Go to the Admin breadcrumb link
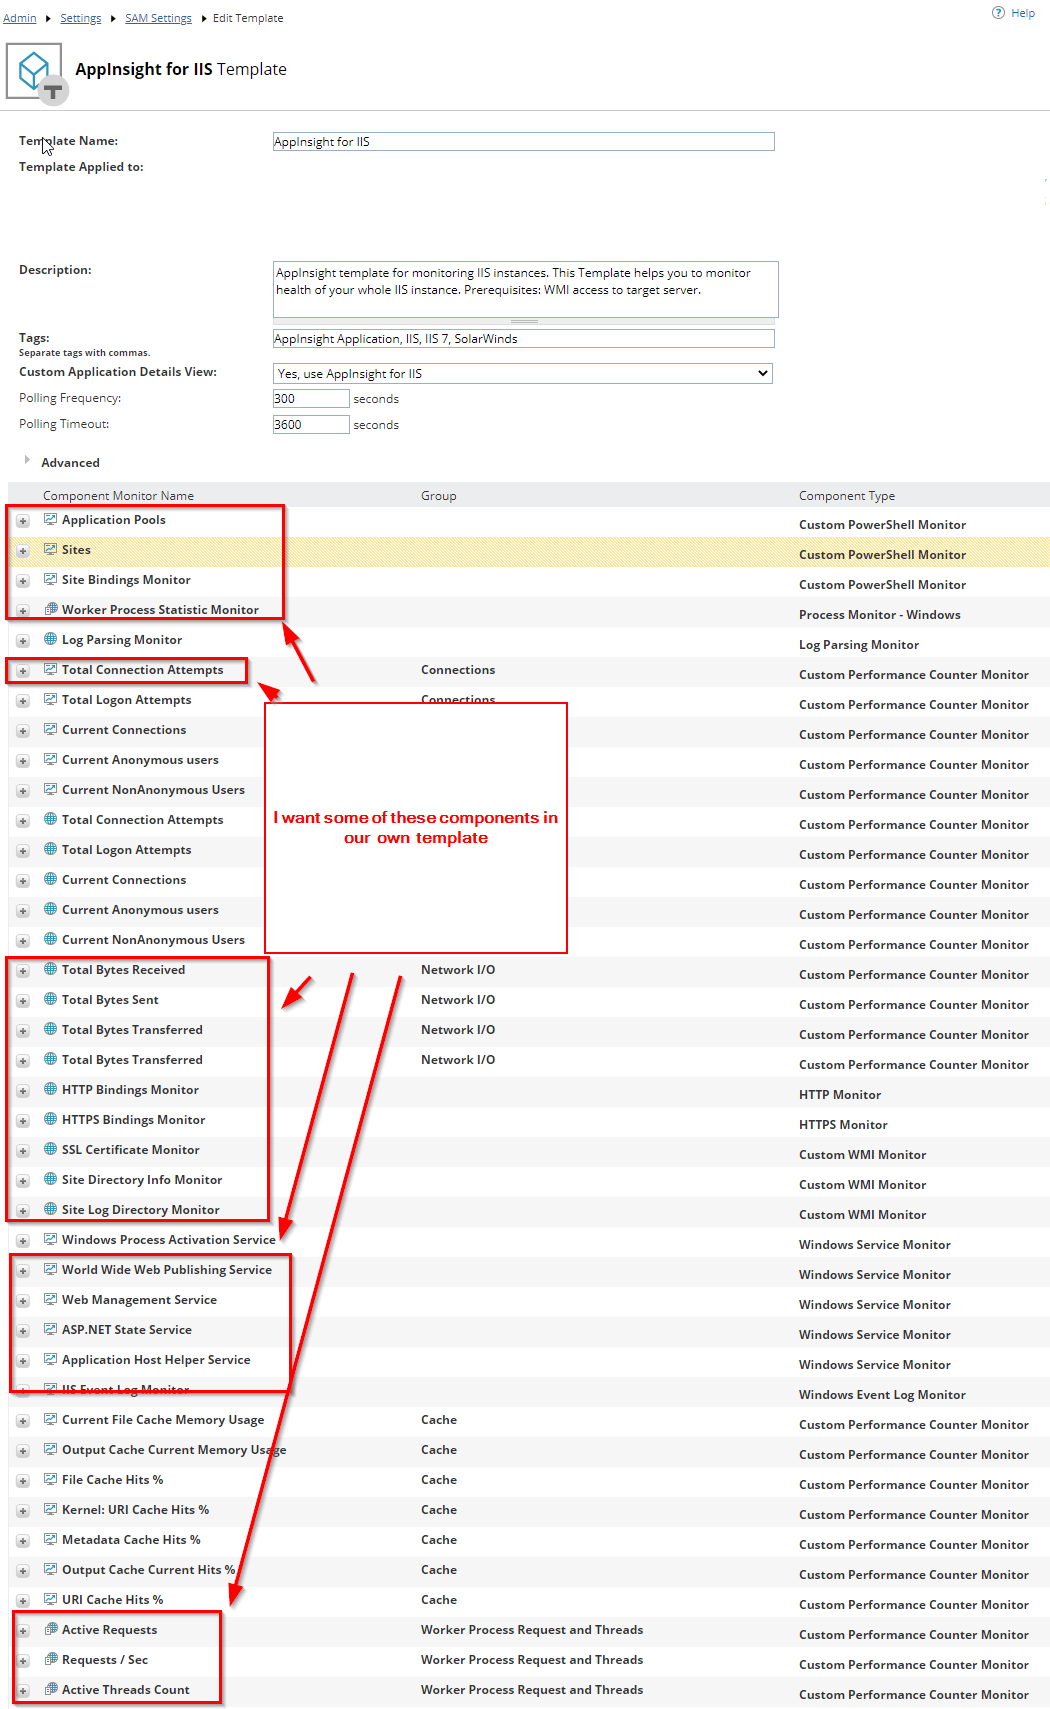This screenshot has height=1709, width=1050. (20, 18)
